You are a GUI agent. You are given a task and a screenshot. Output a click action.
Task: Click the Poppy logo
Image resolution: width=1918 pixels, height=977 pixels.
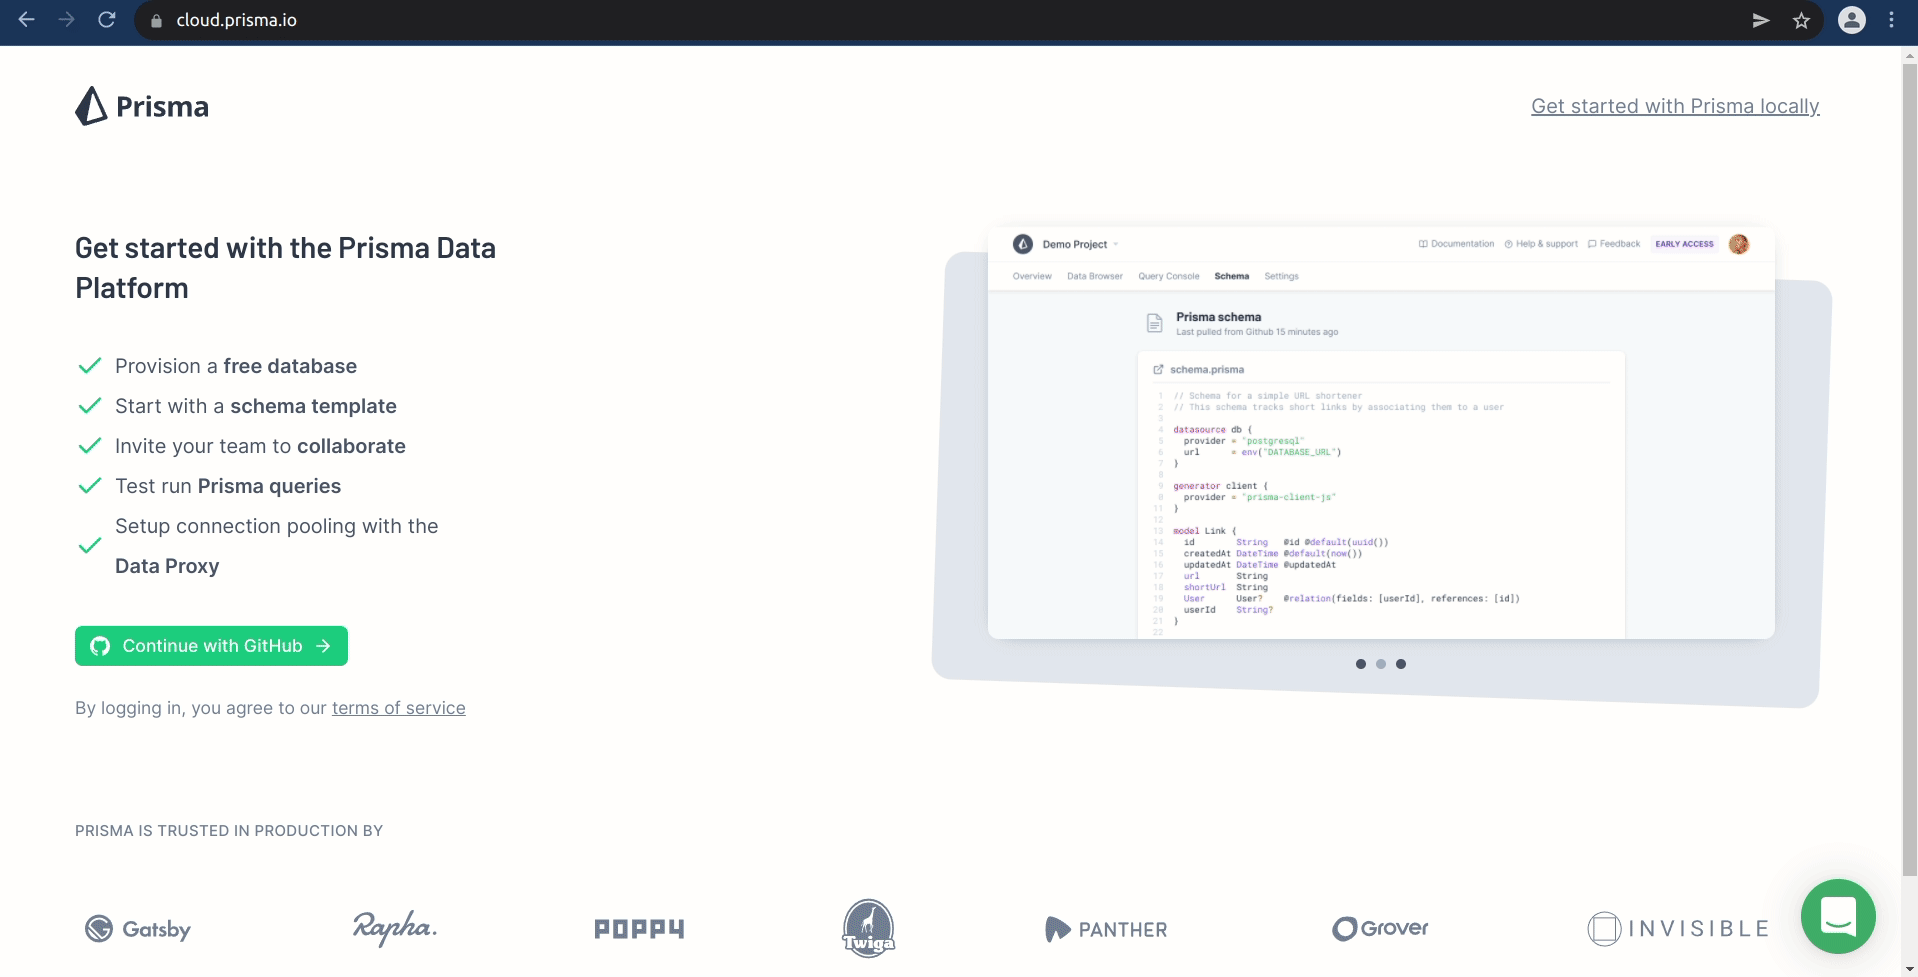(x=639, y=929)
